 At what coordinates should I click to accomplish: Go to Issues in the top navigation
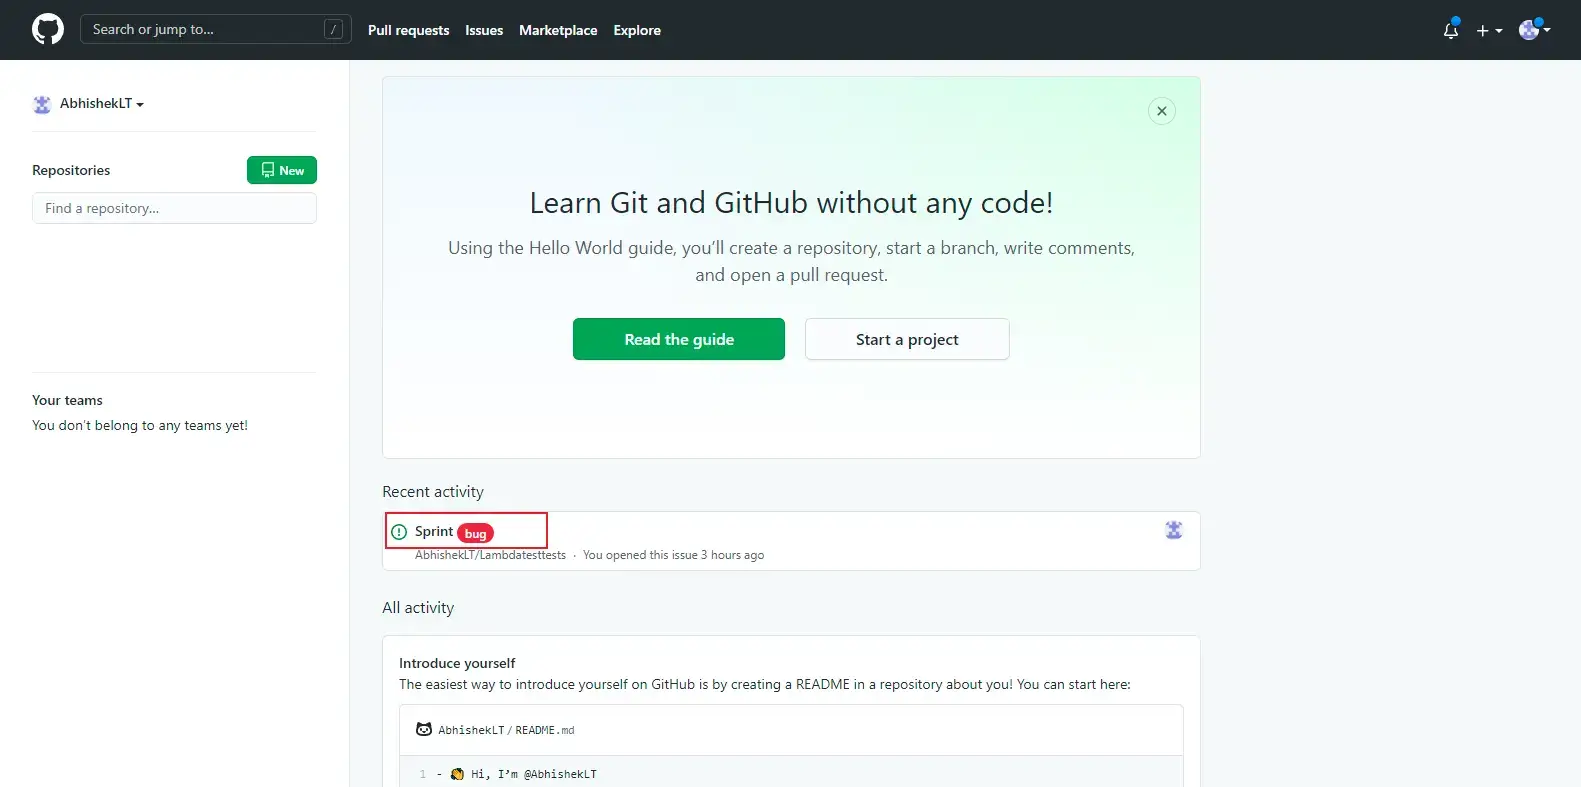pos(484,30)
